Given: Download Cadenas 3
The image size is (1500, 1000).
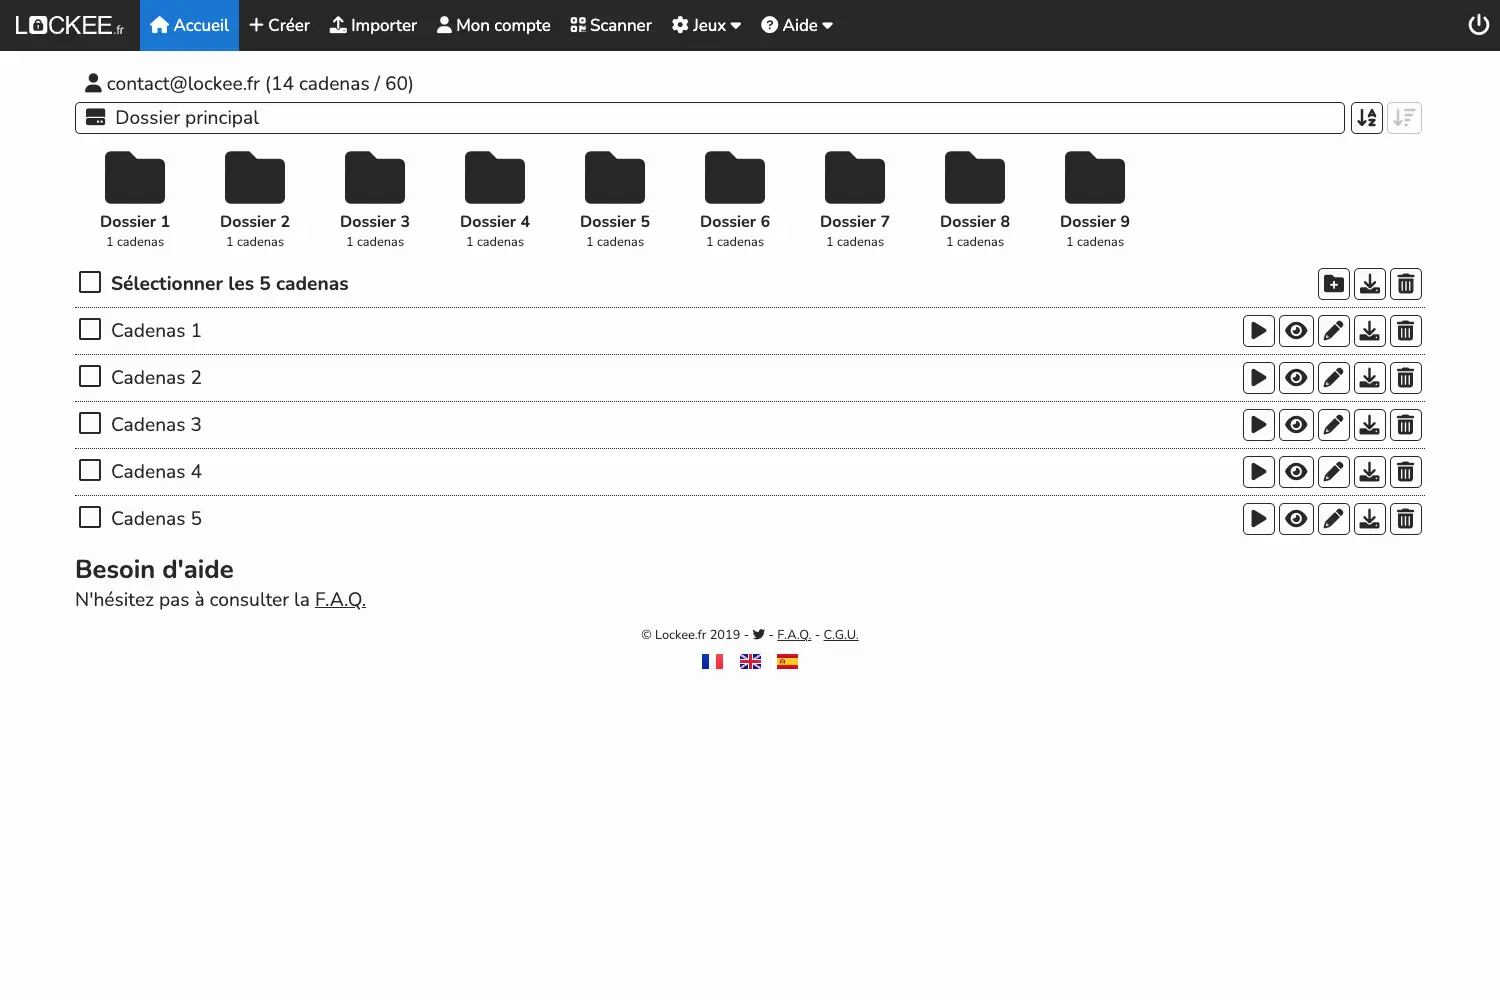Looking at the screenshot, I should (1370, 425).
